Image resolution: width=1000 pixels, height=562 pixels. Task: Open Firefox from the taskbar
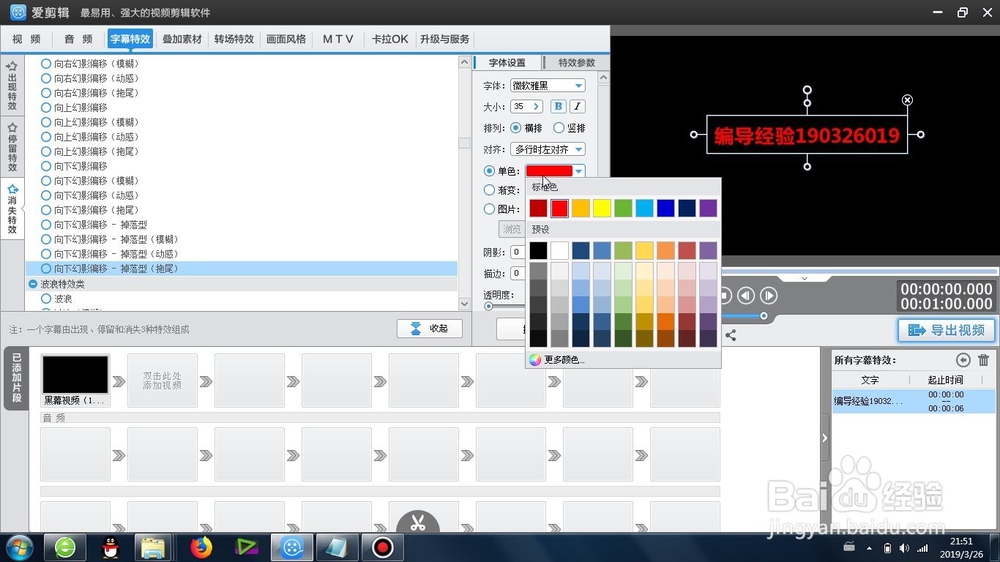201,547
